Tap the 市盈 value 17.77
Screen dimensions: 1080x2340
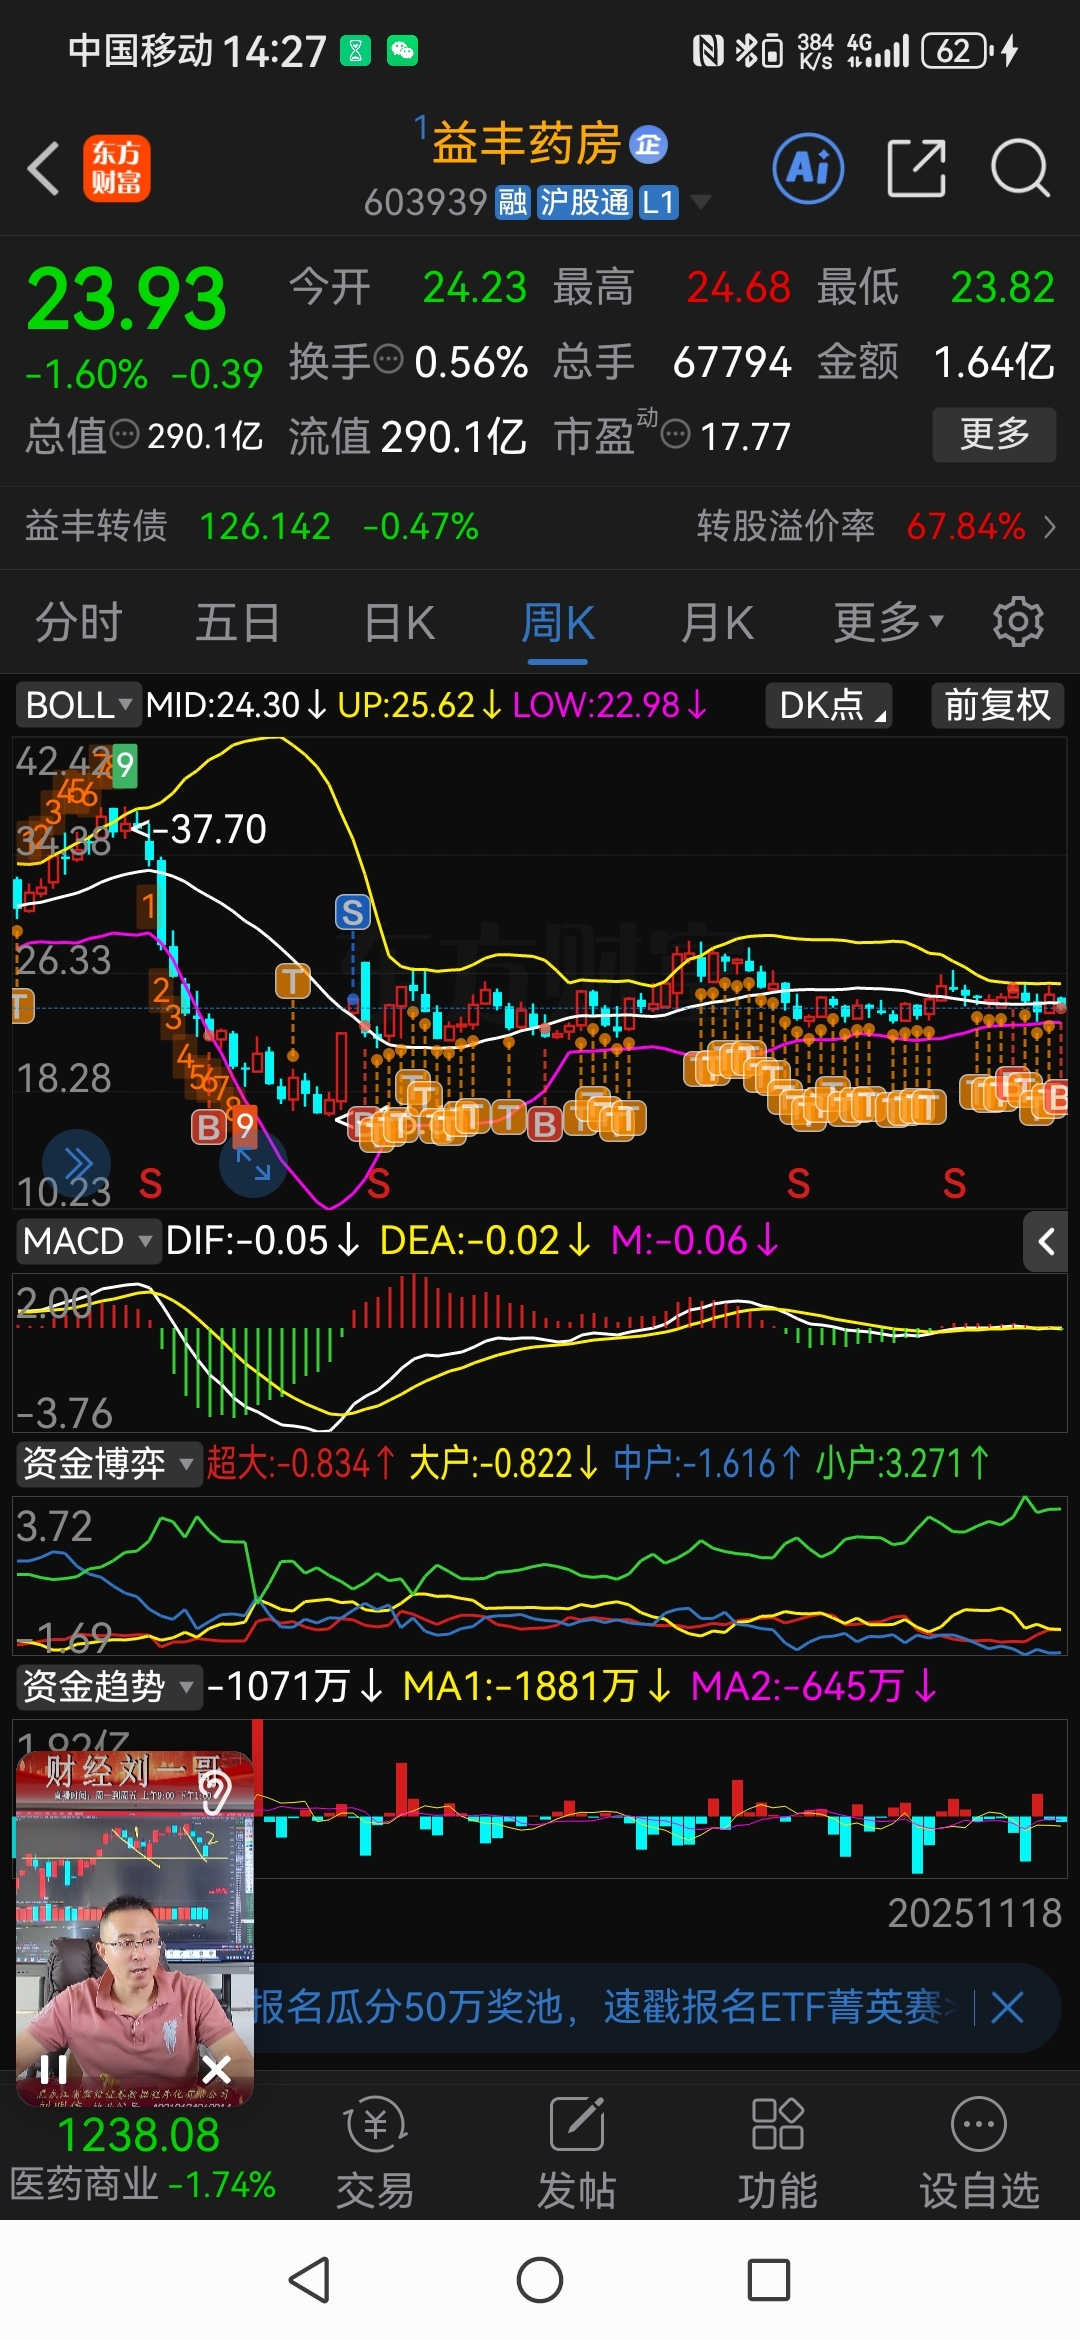click(x=745, y=436)
